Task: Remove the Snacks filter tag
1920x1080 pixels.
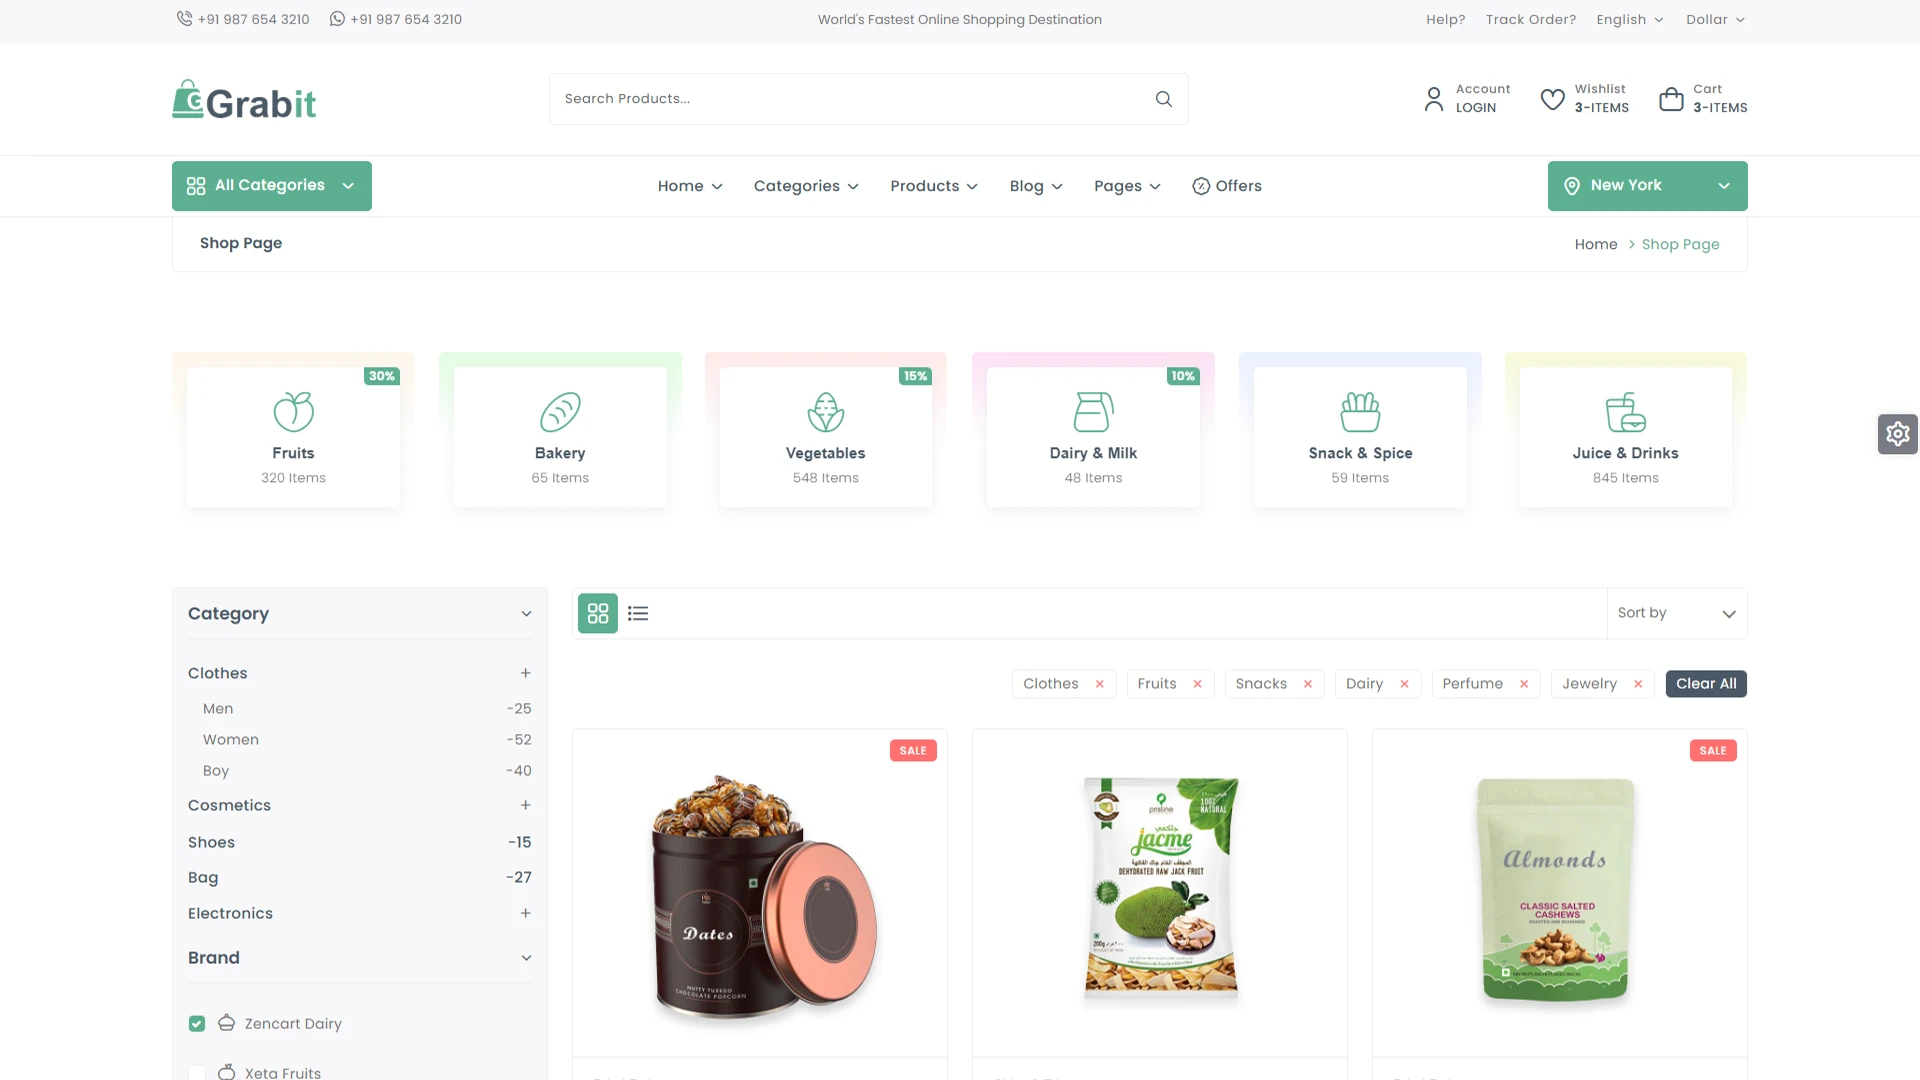Action: point(1307,684)
